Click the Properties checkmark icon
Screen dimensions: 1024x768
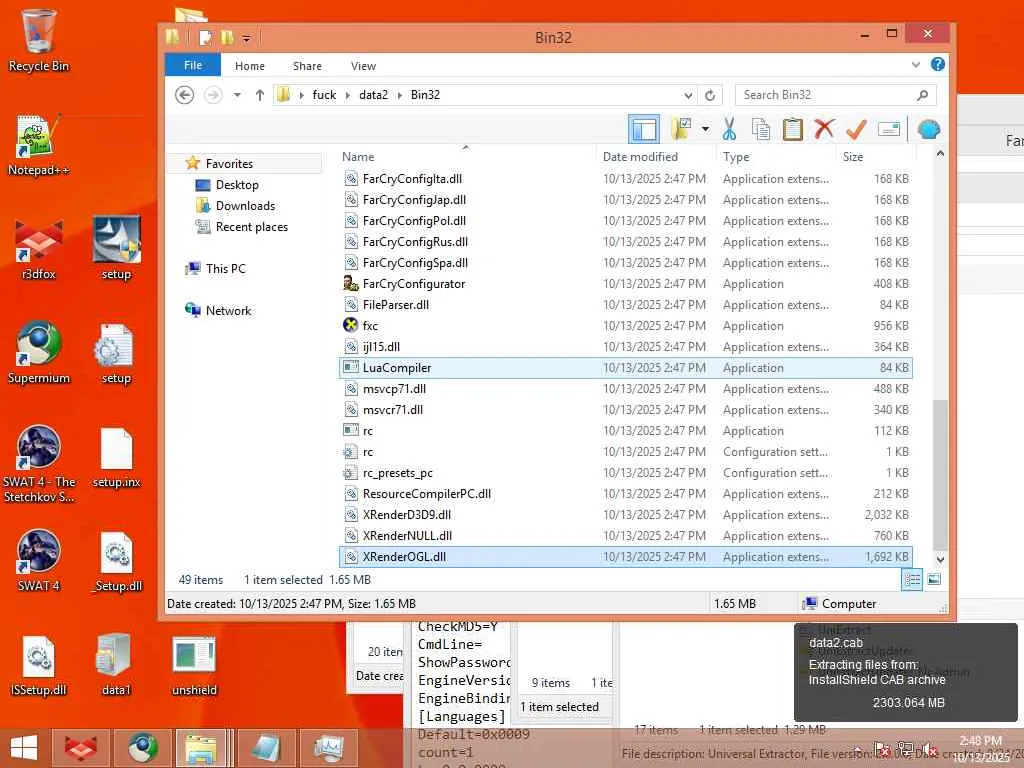[856, 129]
